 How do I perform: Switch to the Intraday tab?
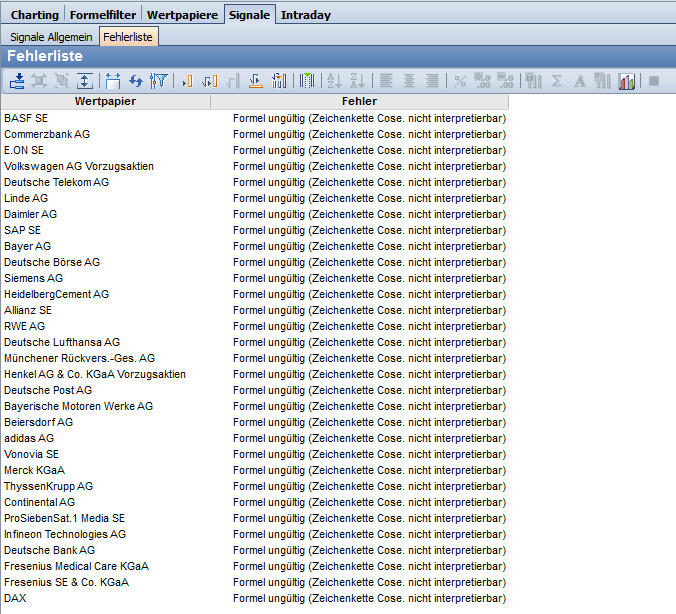point(306,15)
